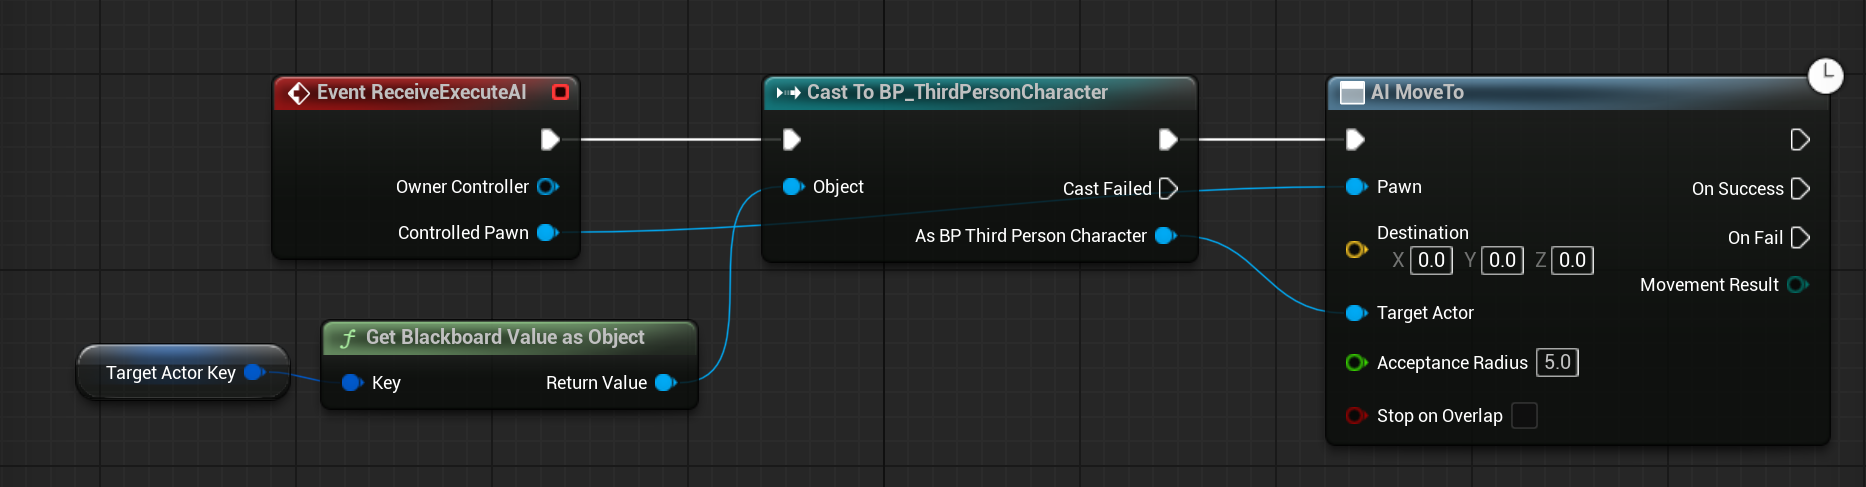Click the Event ReceiveExecuteAI node icon

click(298, 93)
